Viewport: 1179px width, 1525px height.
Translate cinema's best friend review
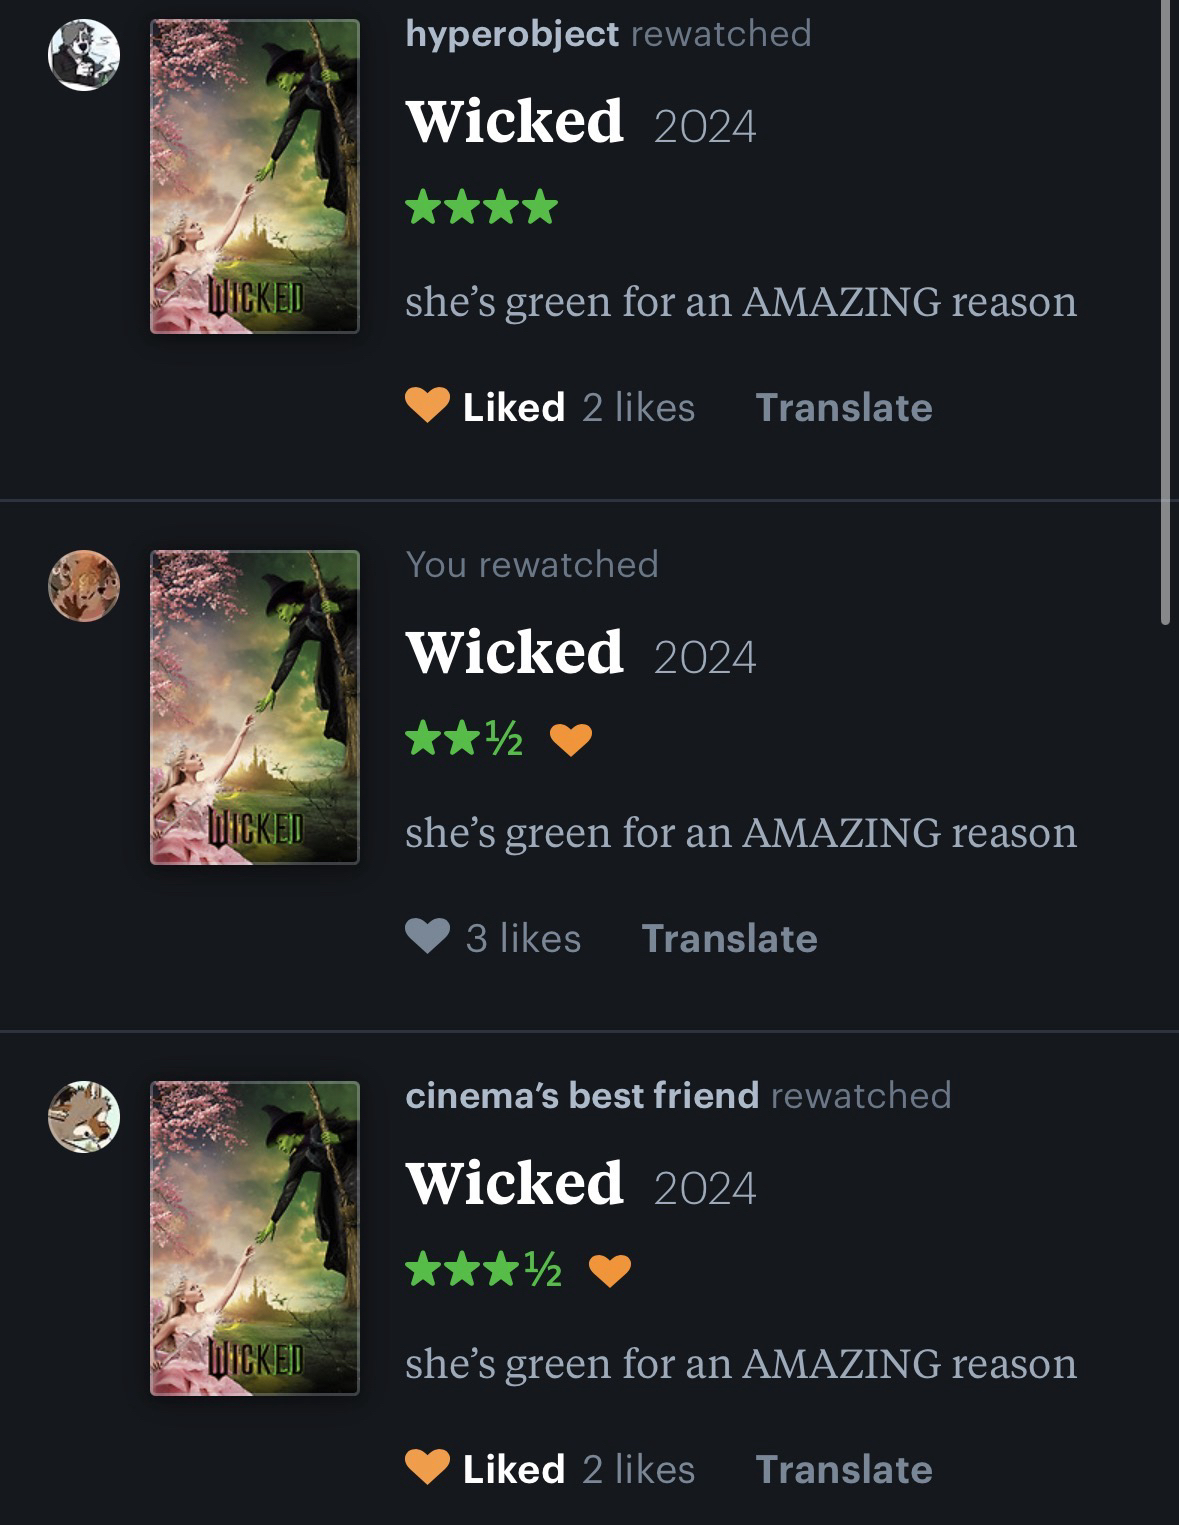[844, 1469]
